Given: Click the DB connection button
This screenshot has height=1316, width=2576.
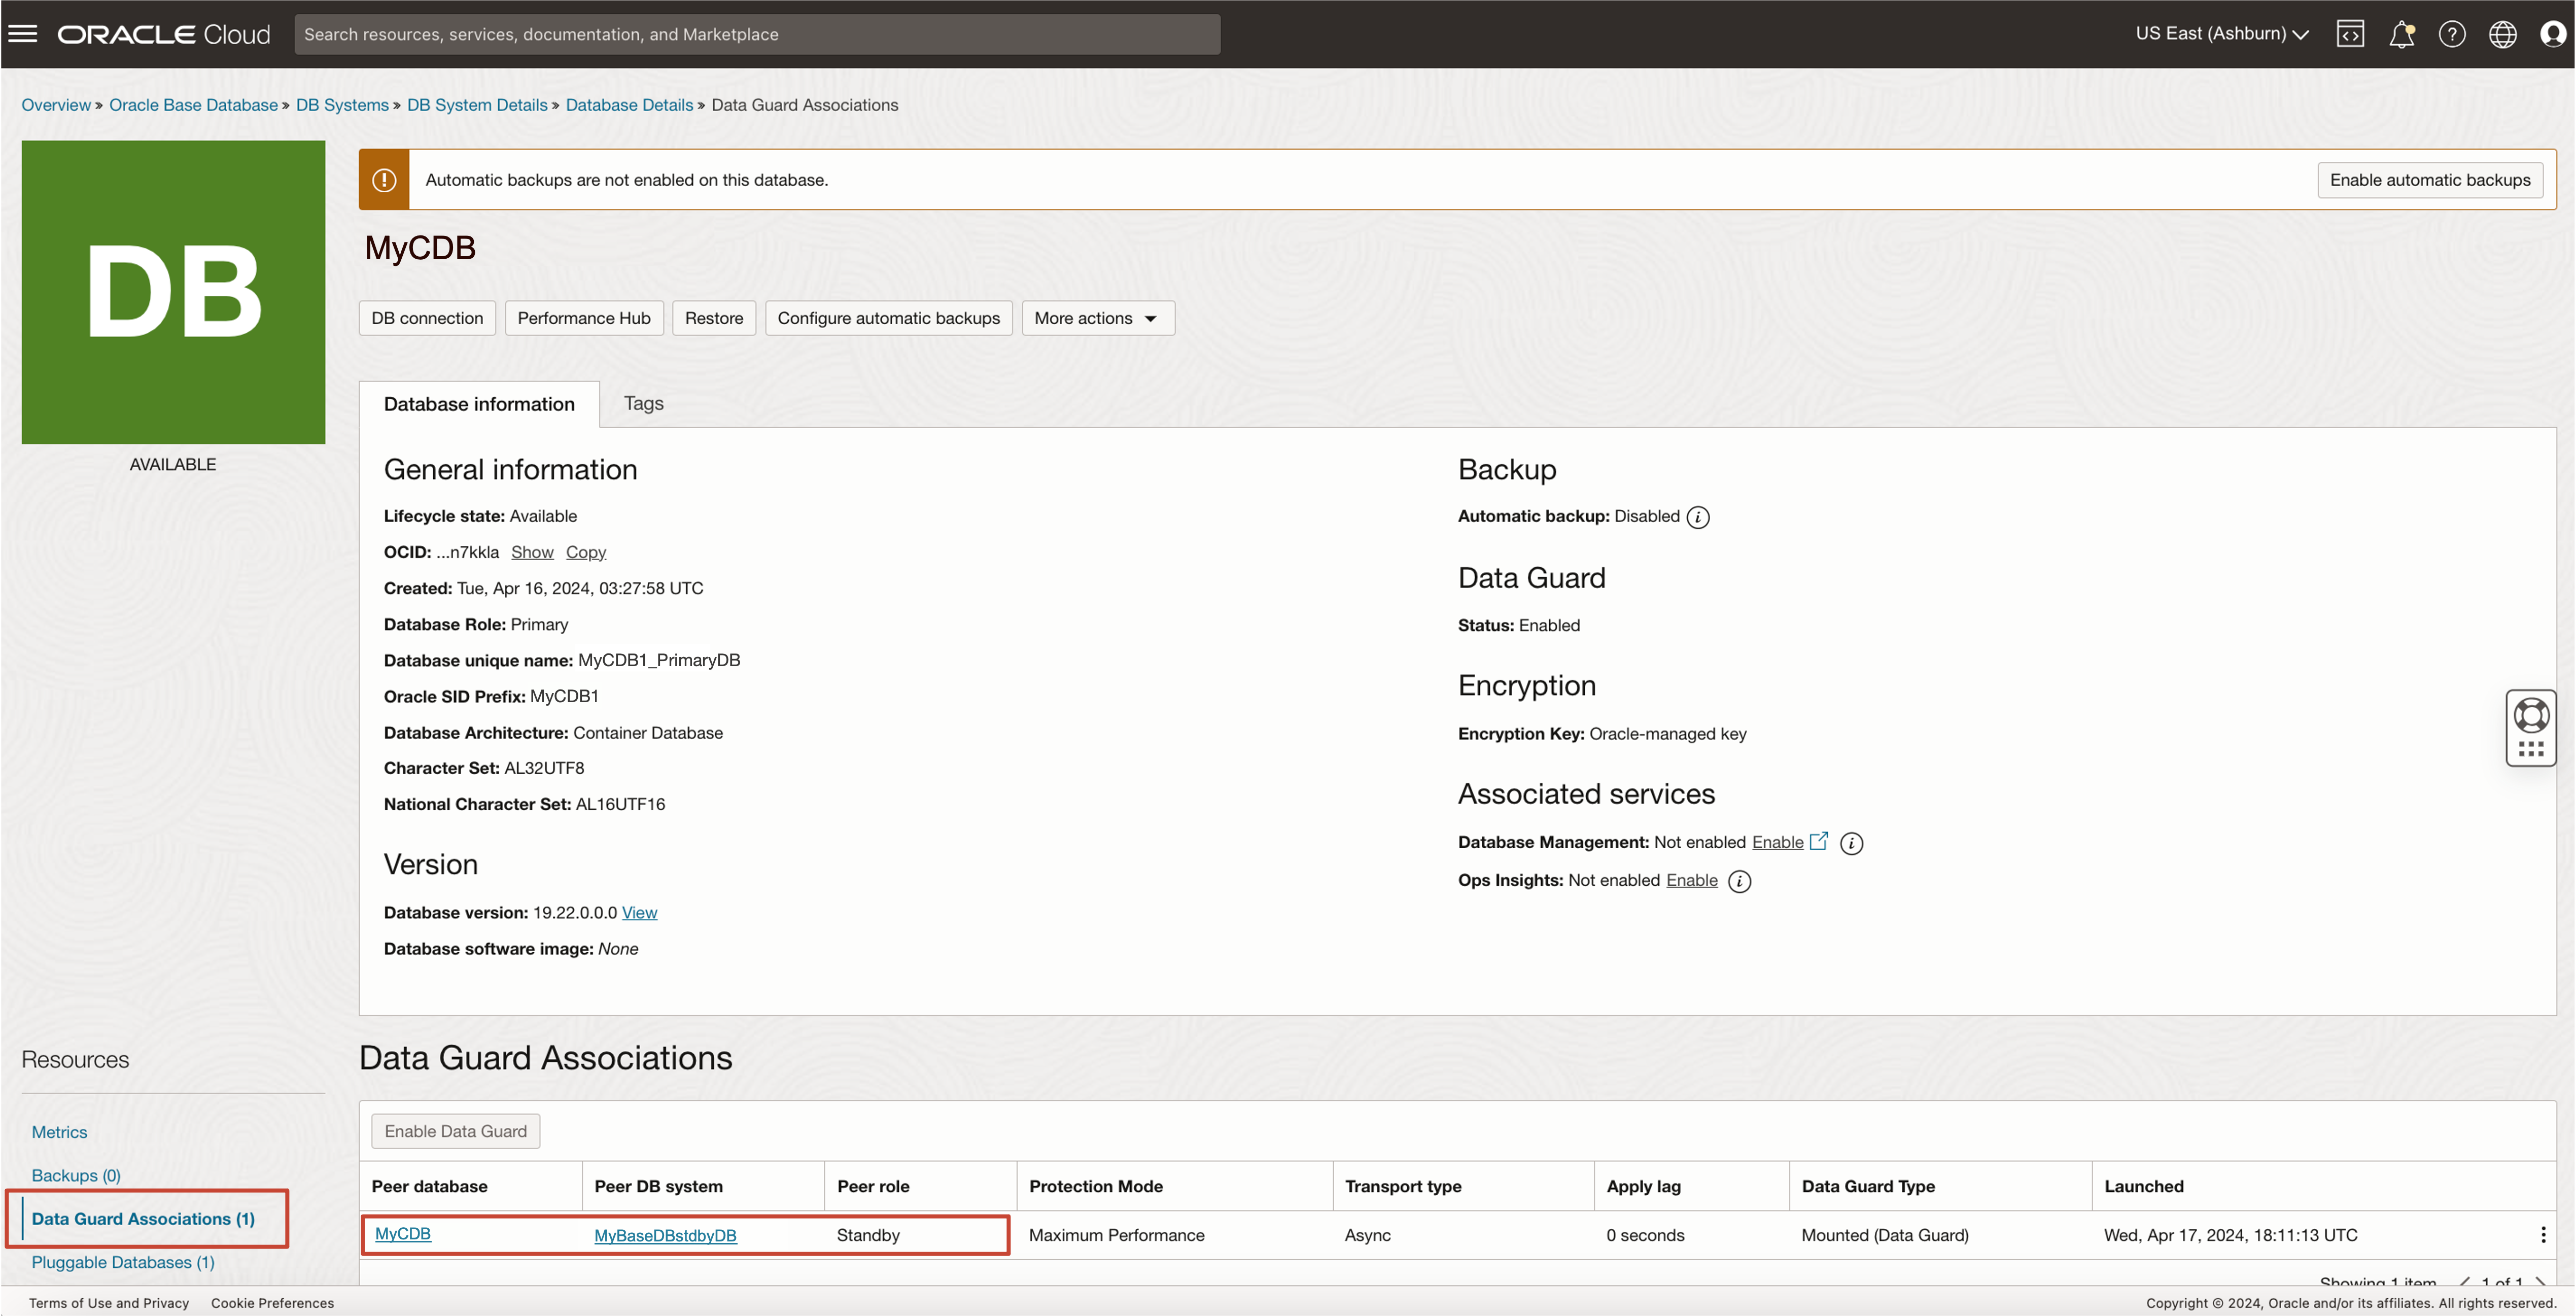Looking at the screenshot, I should pos(427,318).
